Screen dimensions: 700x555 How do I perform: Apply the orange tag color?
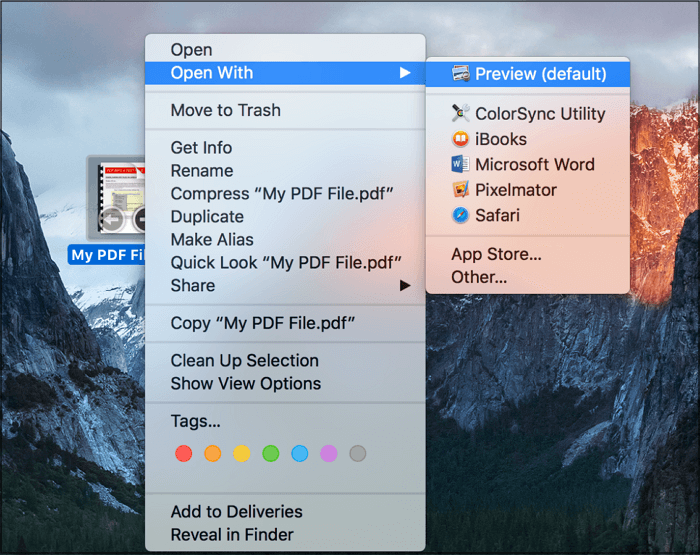click(212, 453)
